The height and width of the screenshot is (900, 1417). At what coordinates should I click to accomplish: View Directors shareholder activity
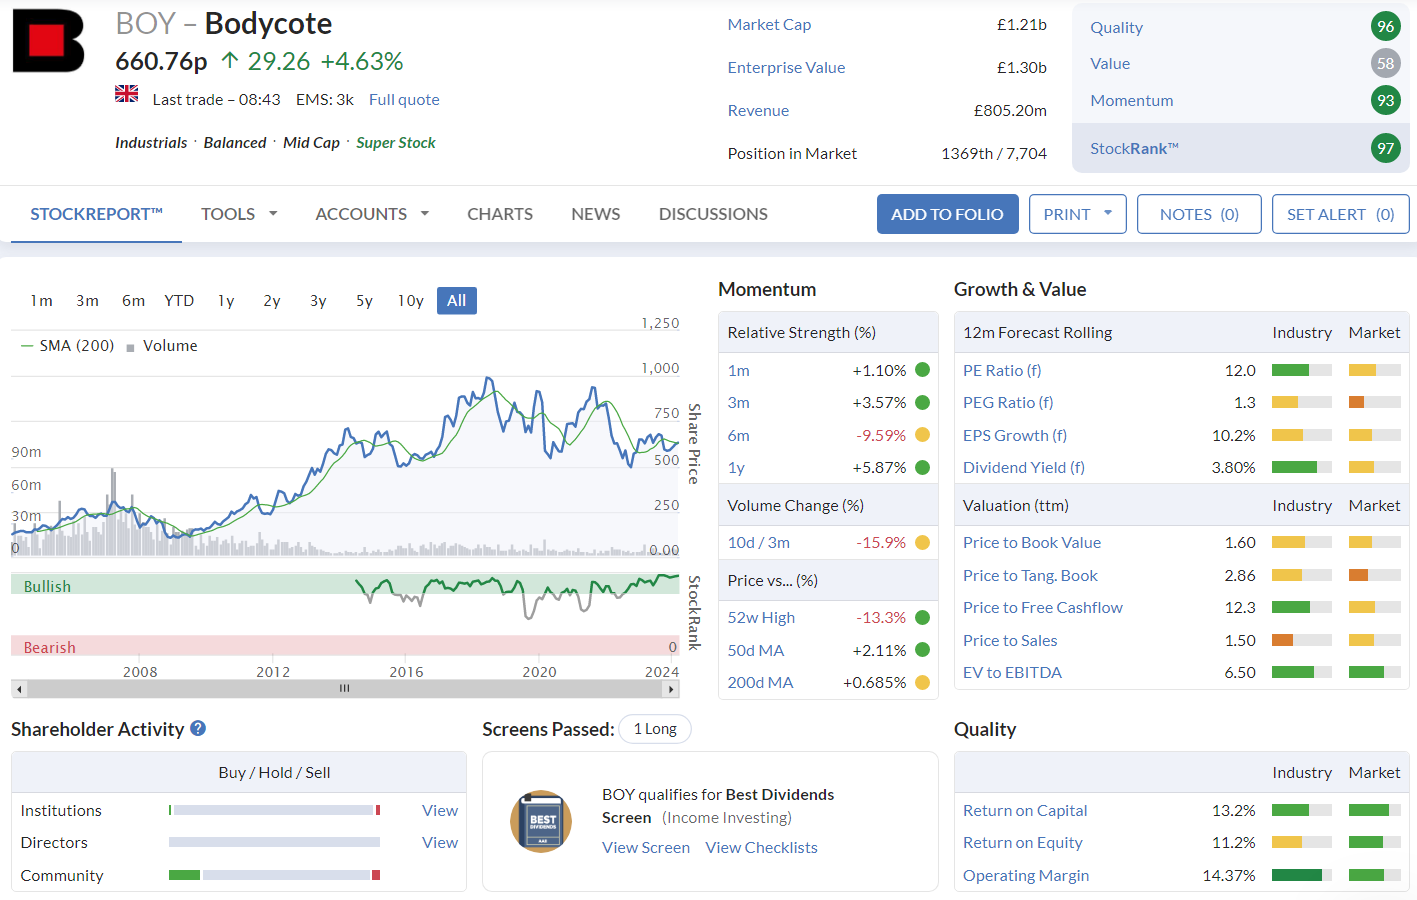tap(440, 843)
